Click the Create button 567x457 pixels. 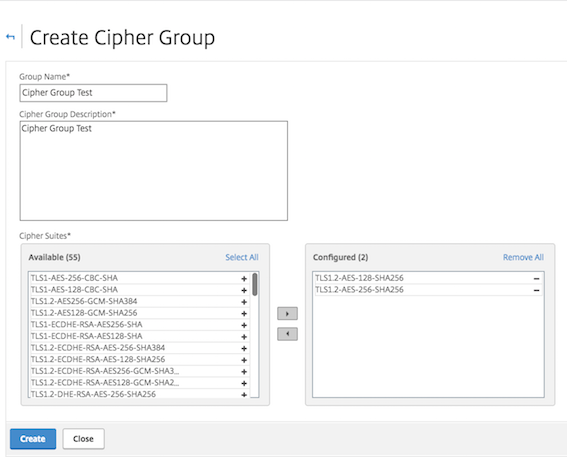[x=33, y=439]
